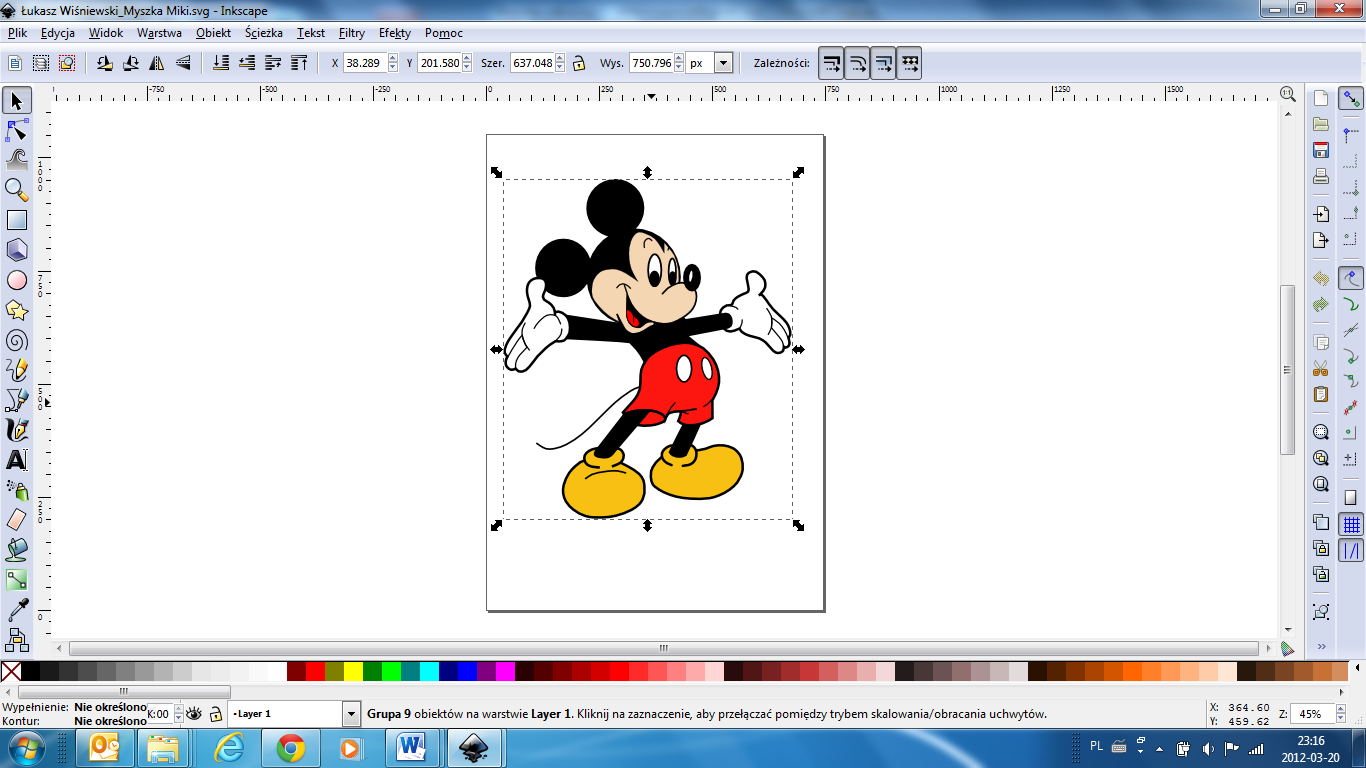Click the Szer. width input field
The width and height of the screenshot is (1366, 768).
tap(531, 63)
